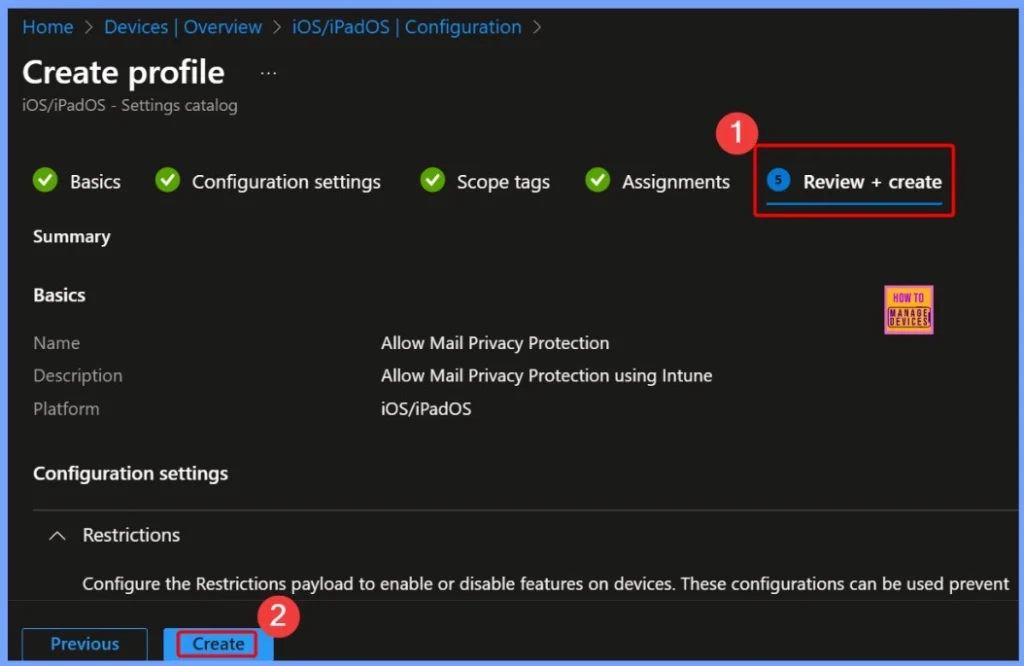Image resolution: width=1024 pixels, height=666 pixels.
Task: Open the profile more options ellipsis
Action: pyautogui.click(x=267, y=72)
